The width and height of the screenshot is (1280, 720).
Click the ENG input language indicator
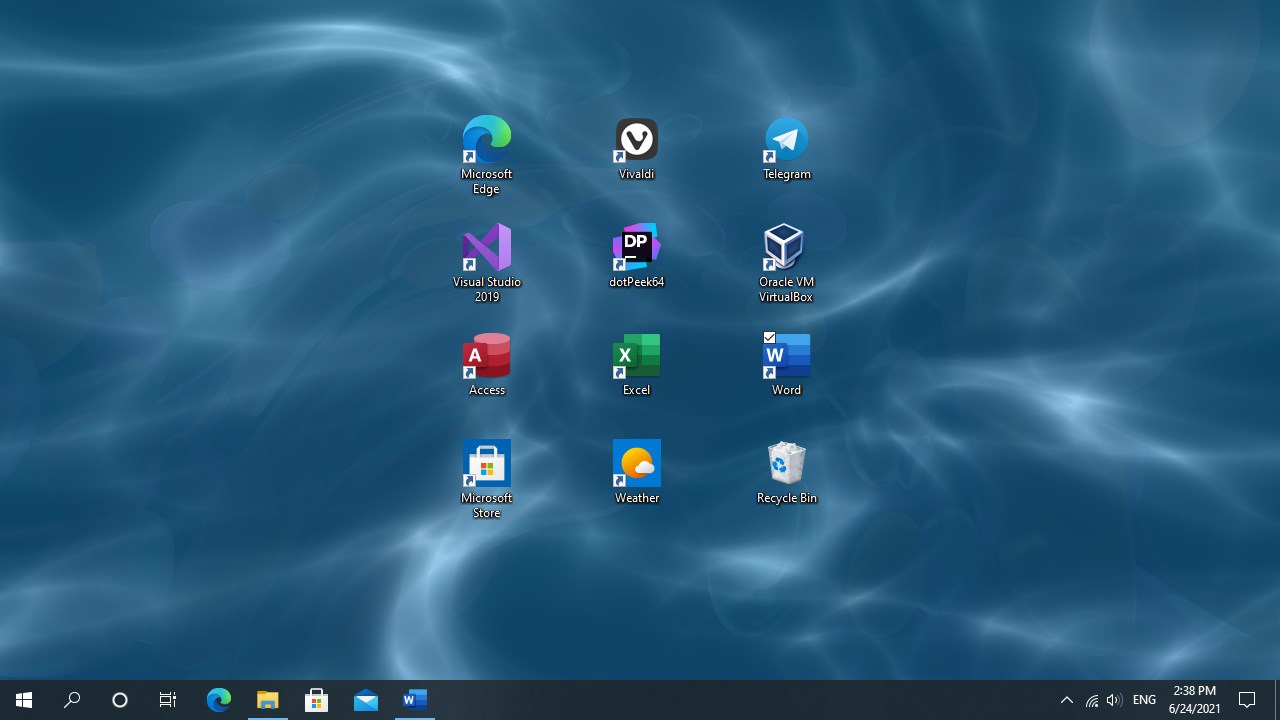tap(1144, 700)
